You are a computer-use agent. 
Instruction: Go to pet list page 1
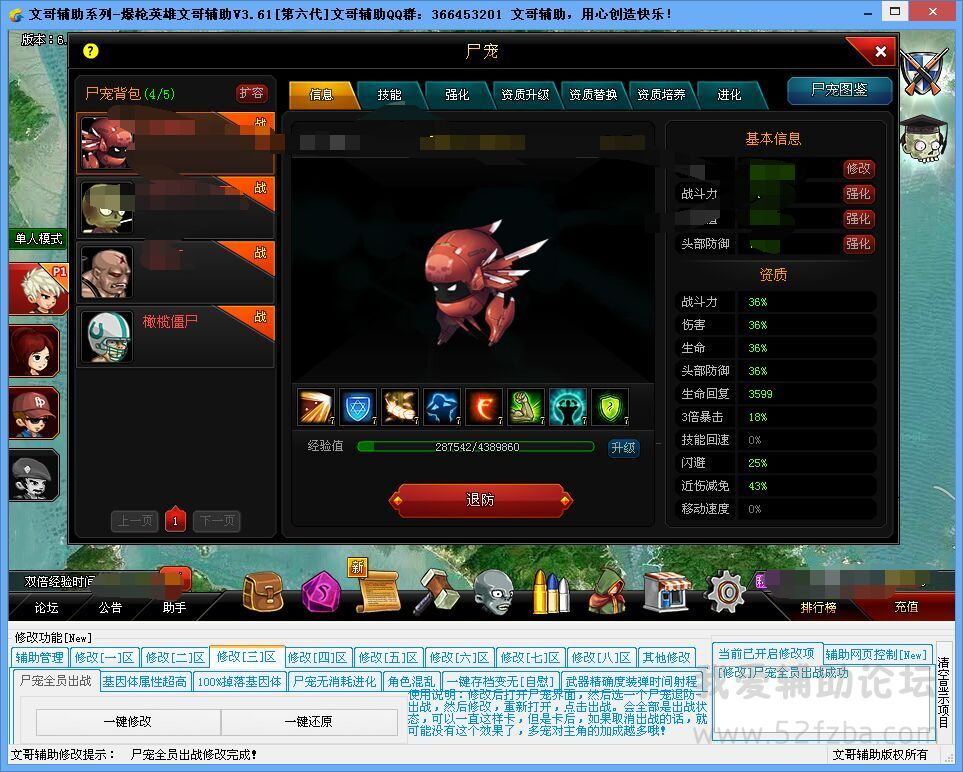tap(175, 521)
